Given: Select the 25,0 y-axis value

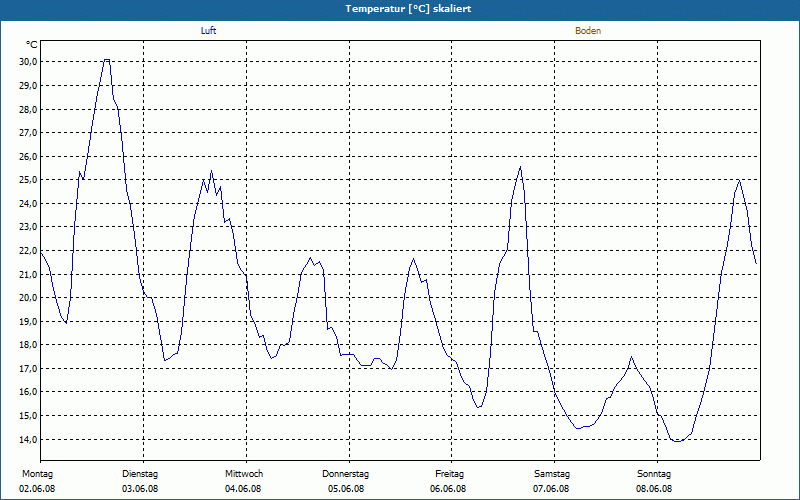Looking at the screenshot, I should (x=29, y=180).
